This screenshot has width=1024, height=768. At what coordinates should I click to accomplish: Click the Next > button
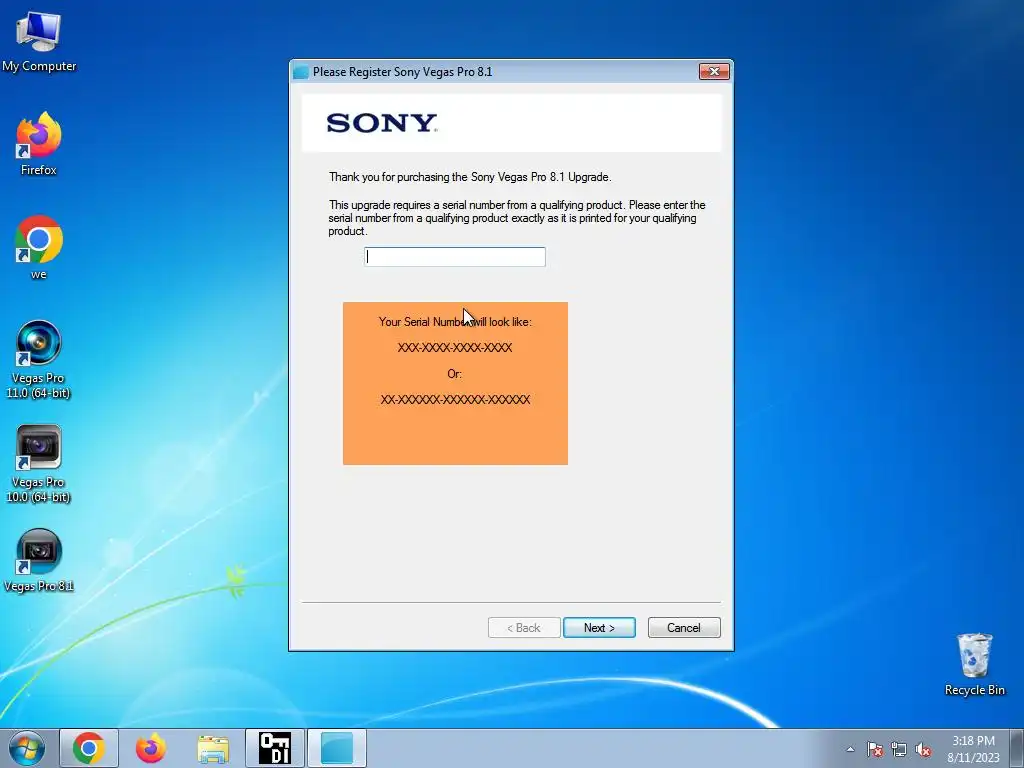click(x=599, y=628)
